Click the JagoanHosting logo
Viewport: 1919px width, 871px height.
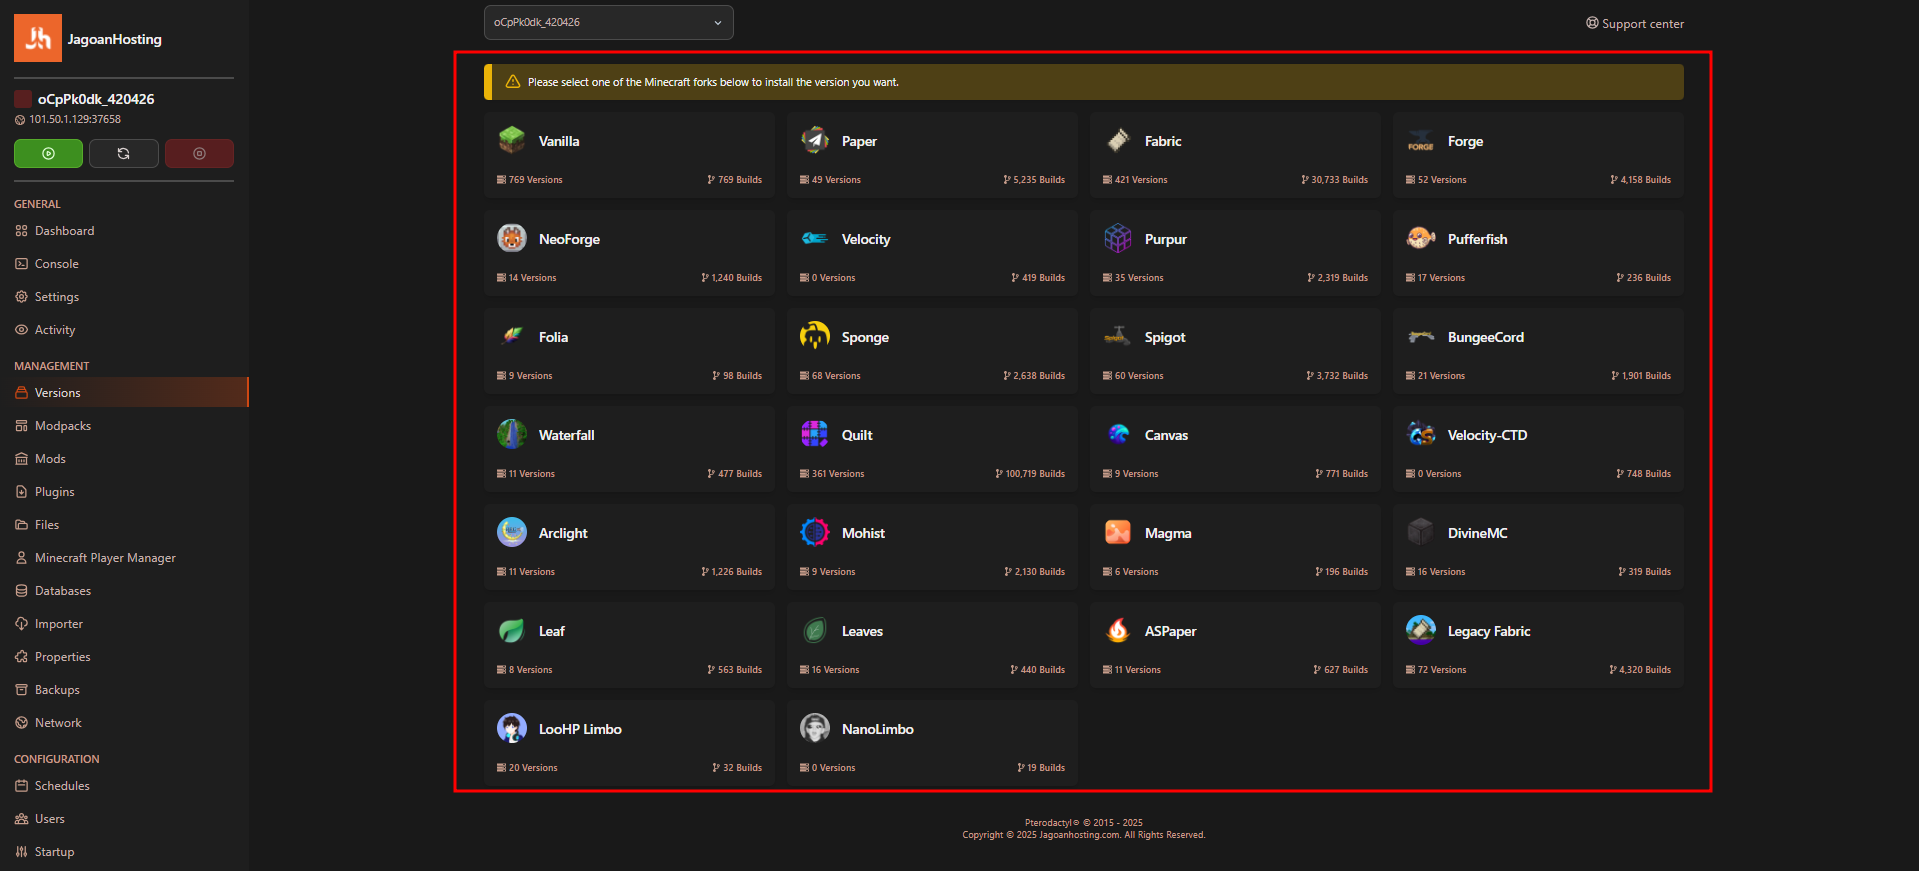tap(38, 38)
